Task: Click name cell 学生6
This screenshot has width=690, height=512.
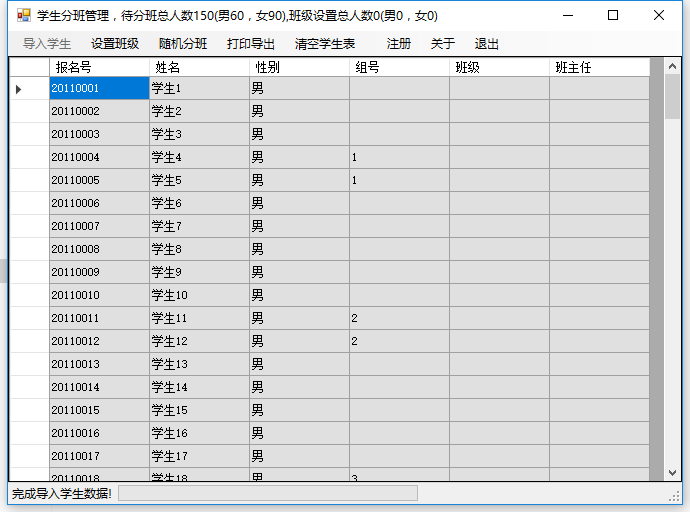Action: pyautogui.click(x=199, y=203)
